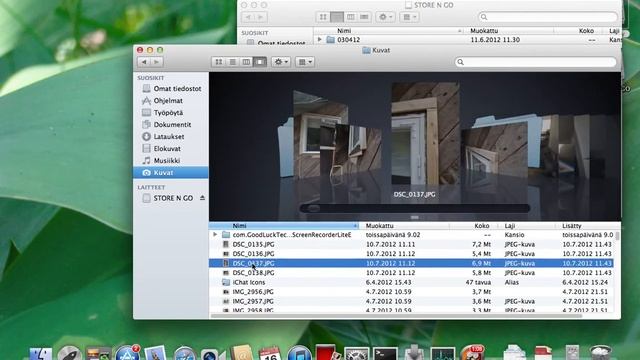The width and height of the screenshot is (640, 360).
Task: Open Finder from the Dock
Action: pyautogui.click(x=41, y=353)
